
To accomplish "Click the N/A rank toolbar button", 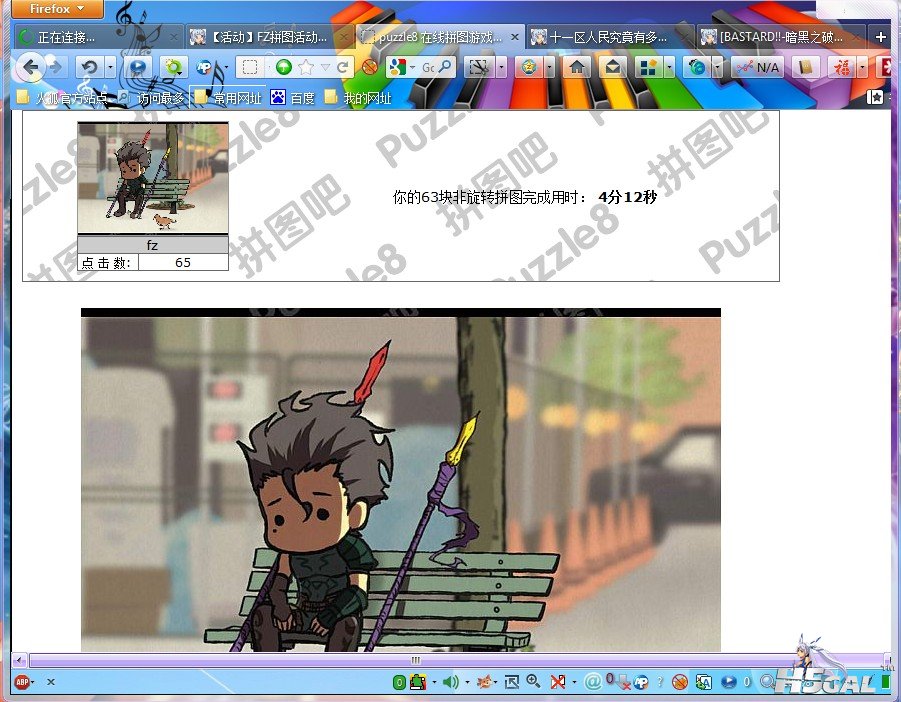I will tap(757, 67).
